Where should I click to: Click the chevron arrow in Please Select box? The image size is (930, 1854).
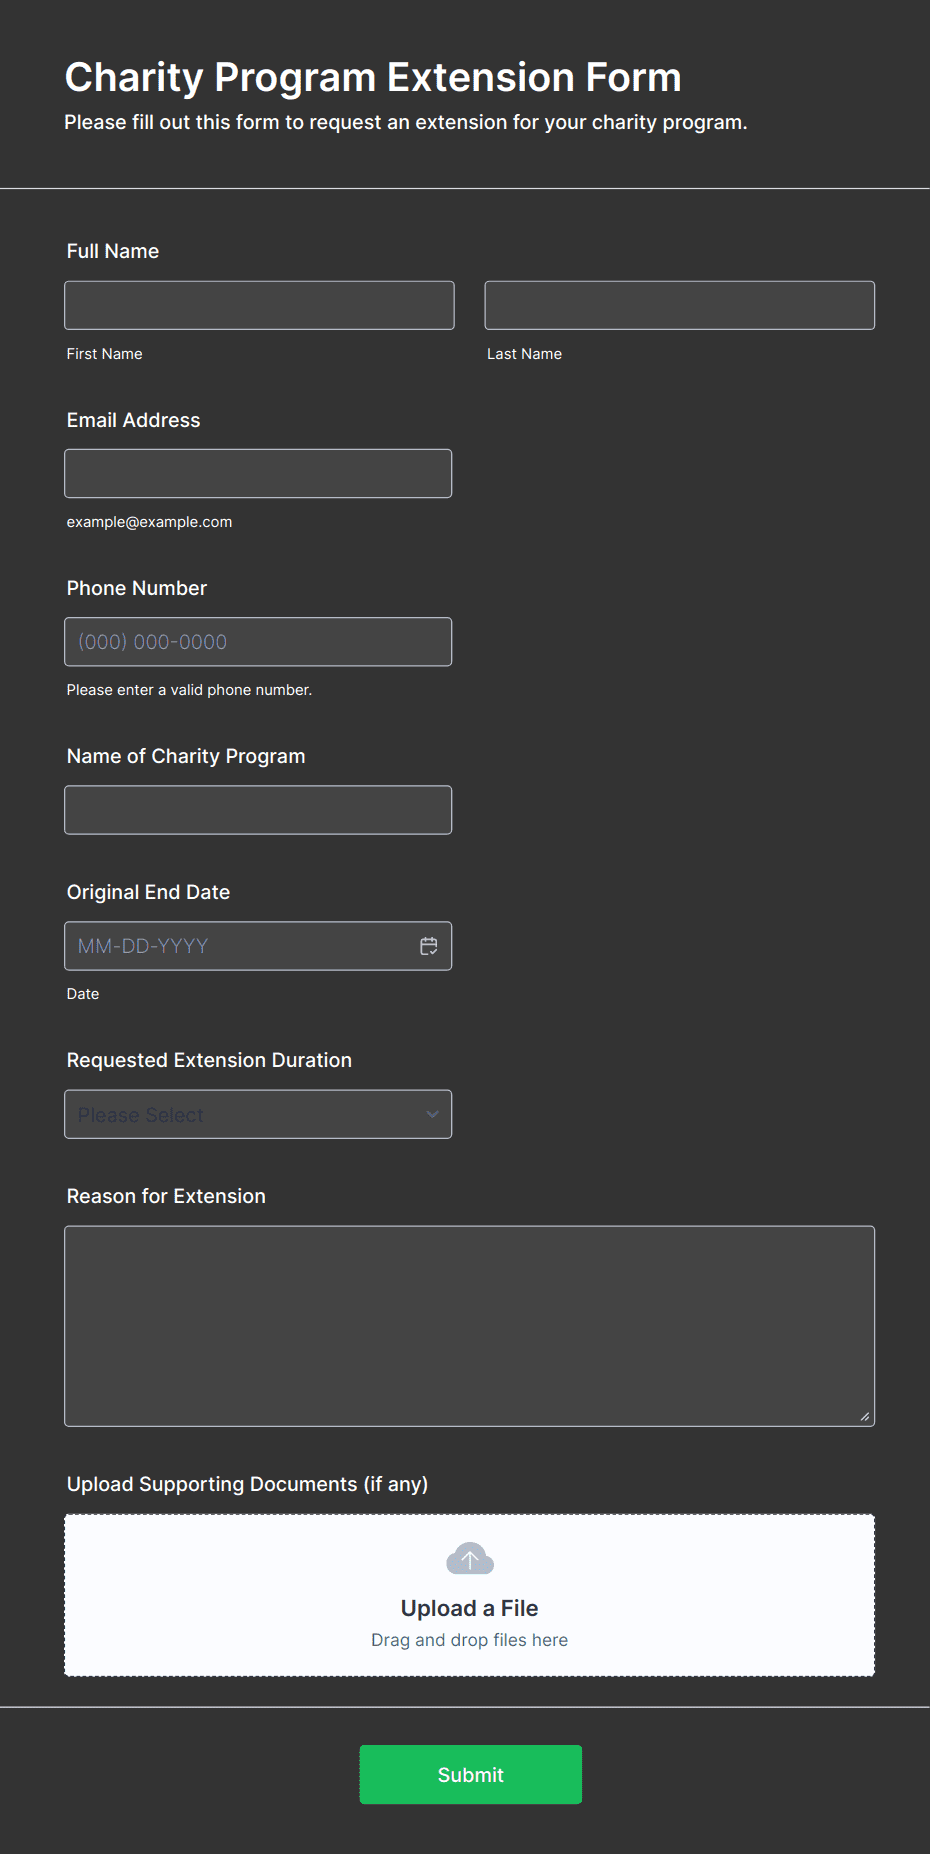(432, 1114)
